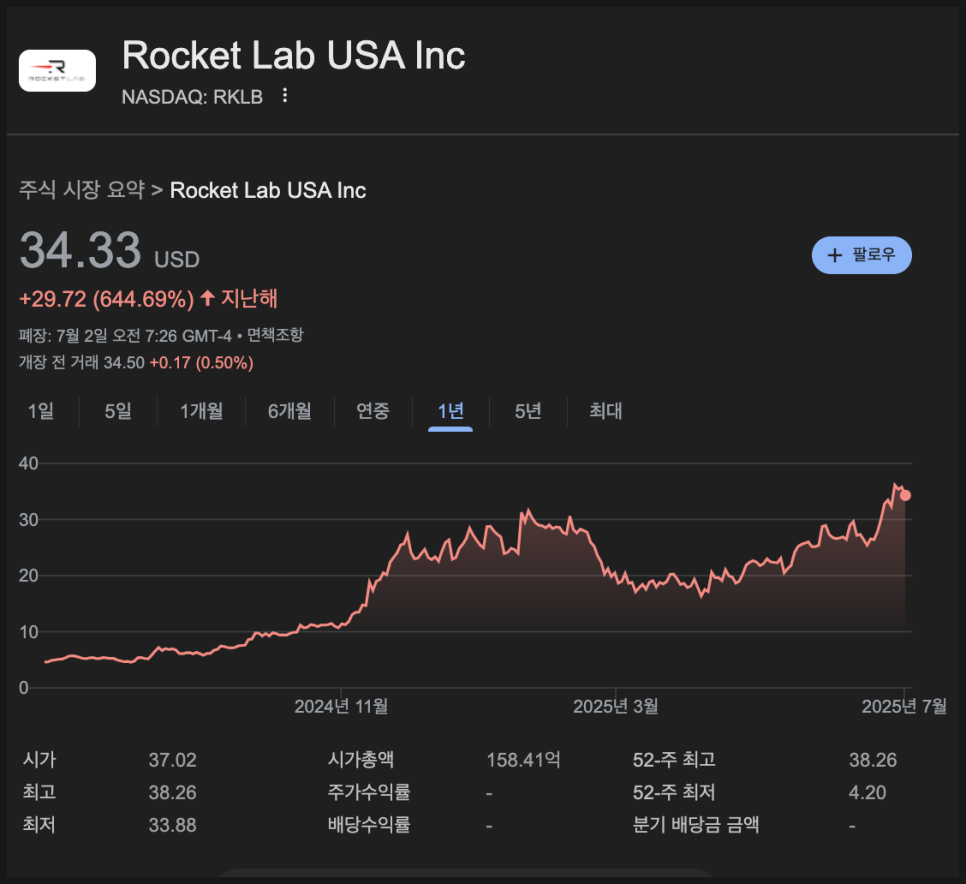Click the 52-주 최저 value 4.20
Image resolution: width=966 pixels, height=884 pixels.
[867, 792]
